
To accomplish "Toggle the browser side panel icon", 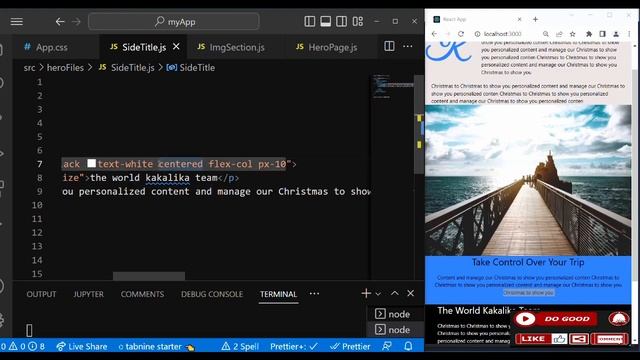I will click(602, 34).
